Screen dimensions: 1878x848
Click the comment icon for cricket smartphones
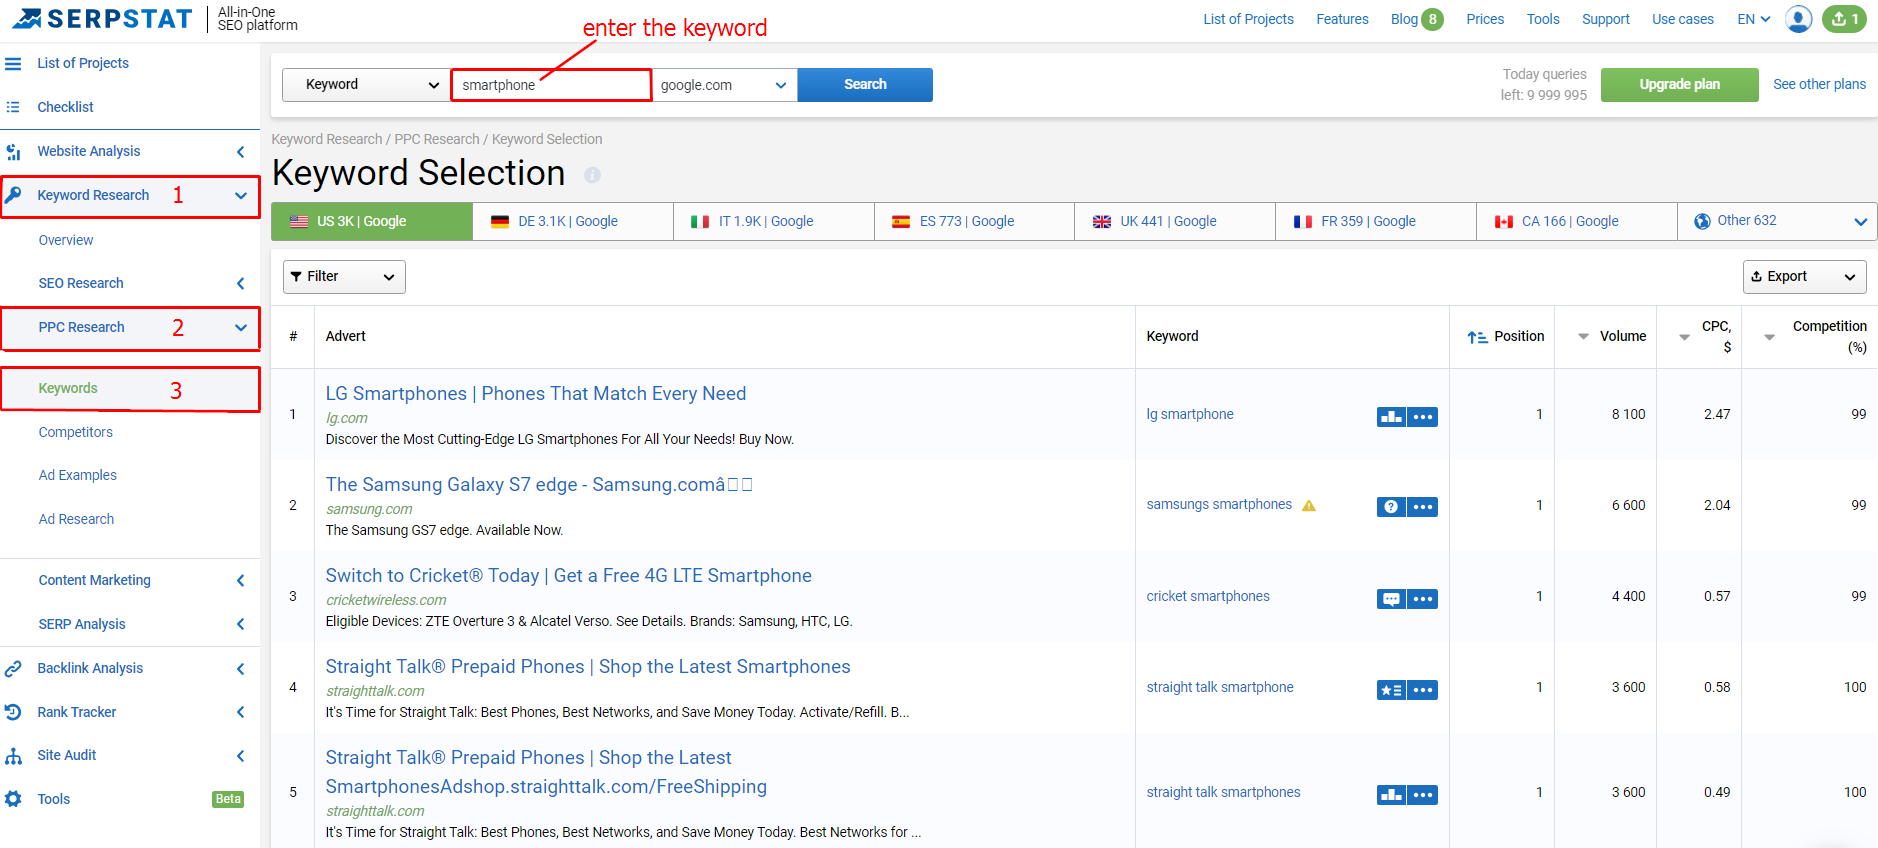pyautogui.click(x=1391, y=599)
